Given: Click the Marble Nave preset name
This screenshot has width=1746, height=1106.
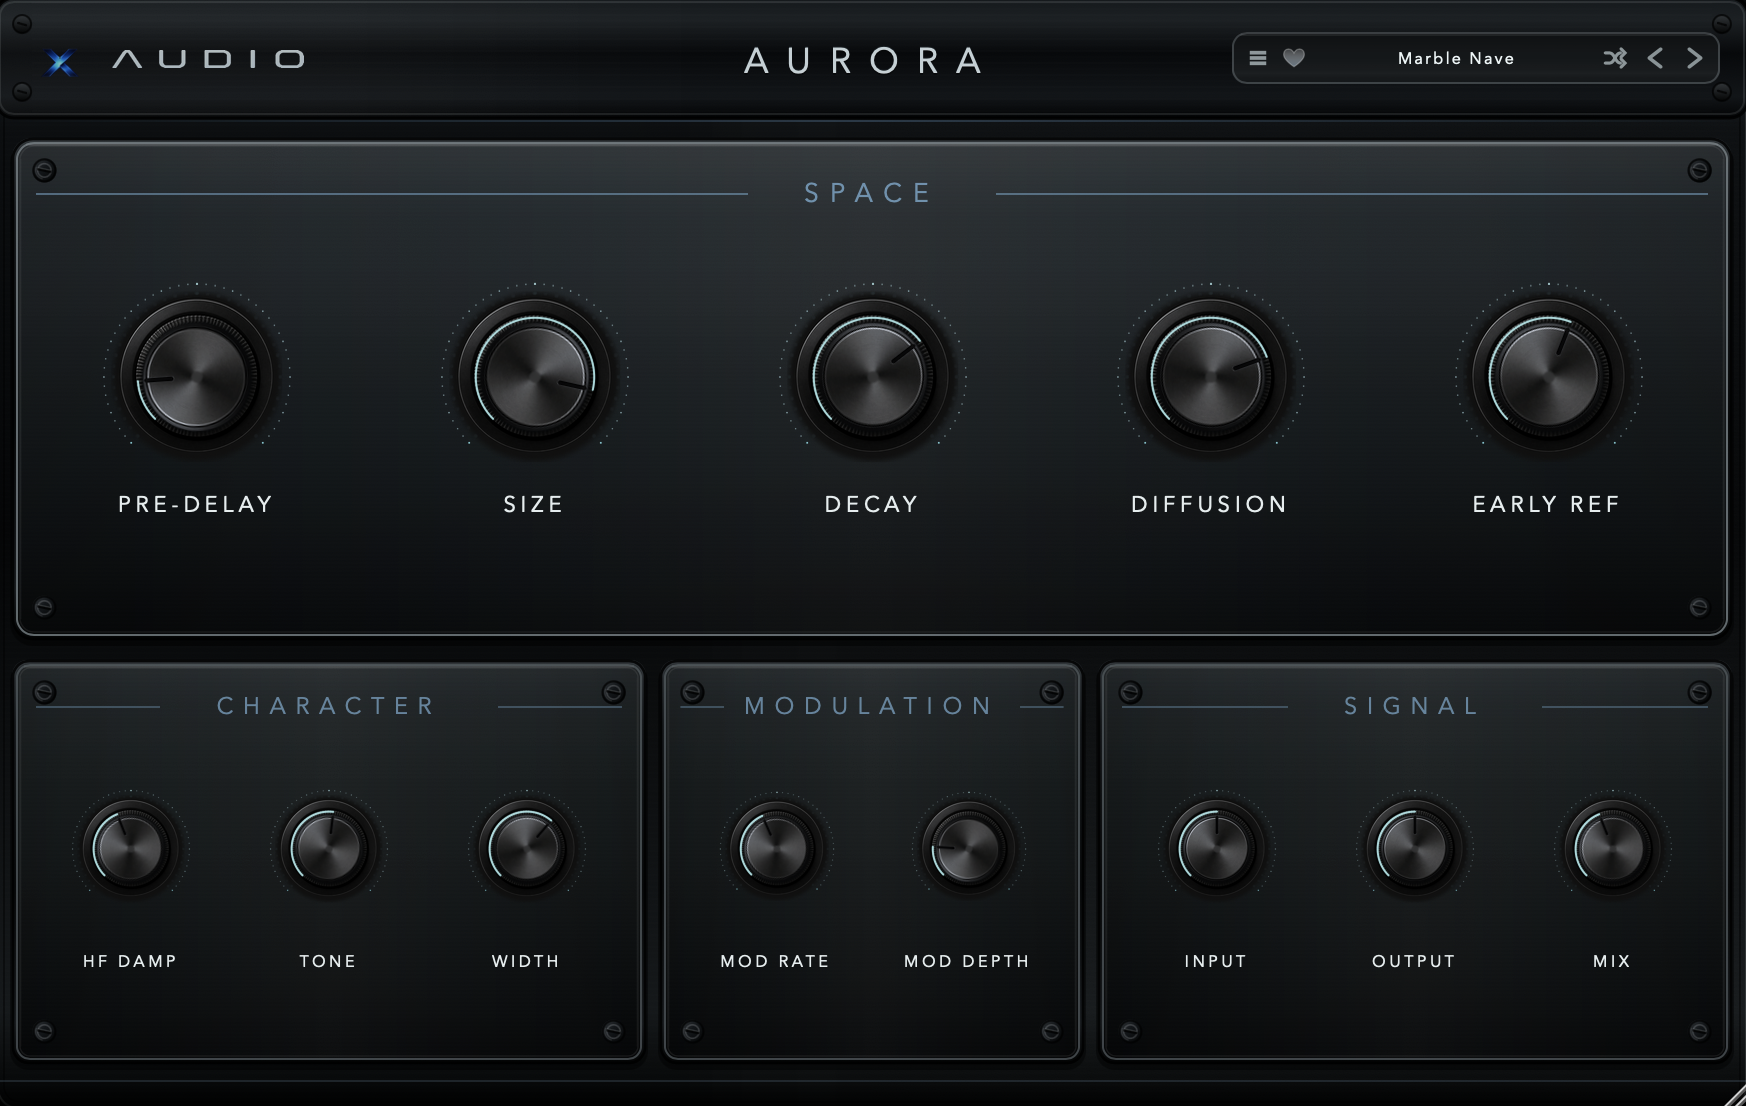Looking at the screenshot, I should [x=1456, y=59].
